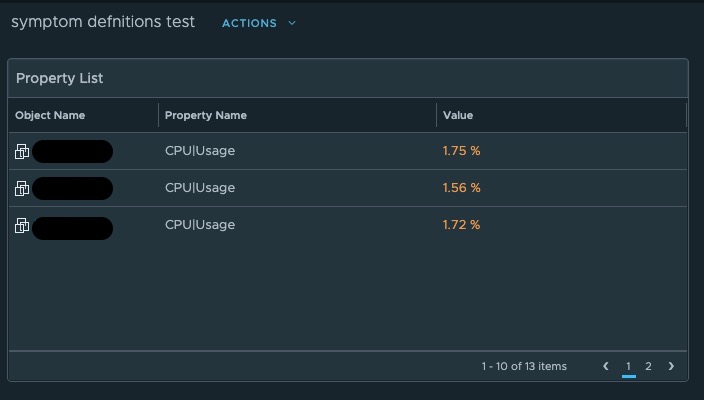Click the symptom defnitions test title
Screen dimensions: 704x400
point(103,22)
